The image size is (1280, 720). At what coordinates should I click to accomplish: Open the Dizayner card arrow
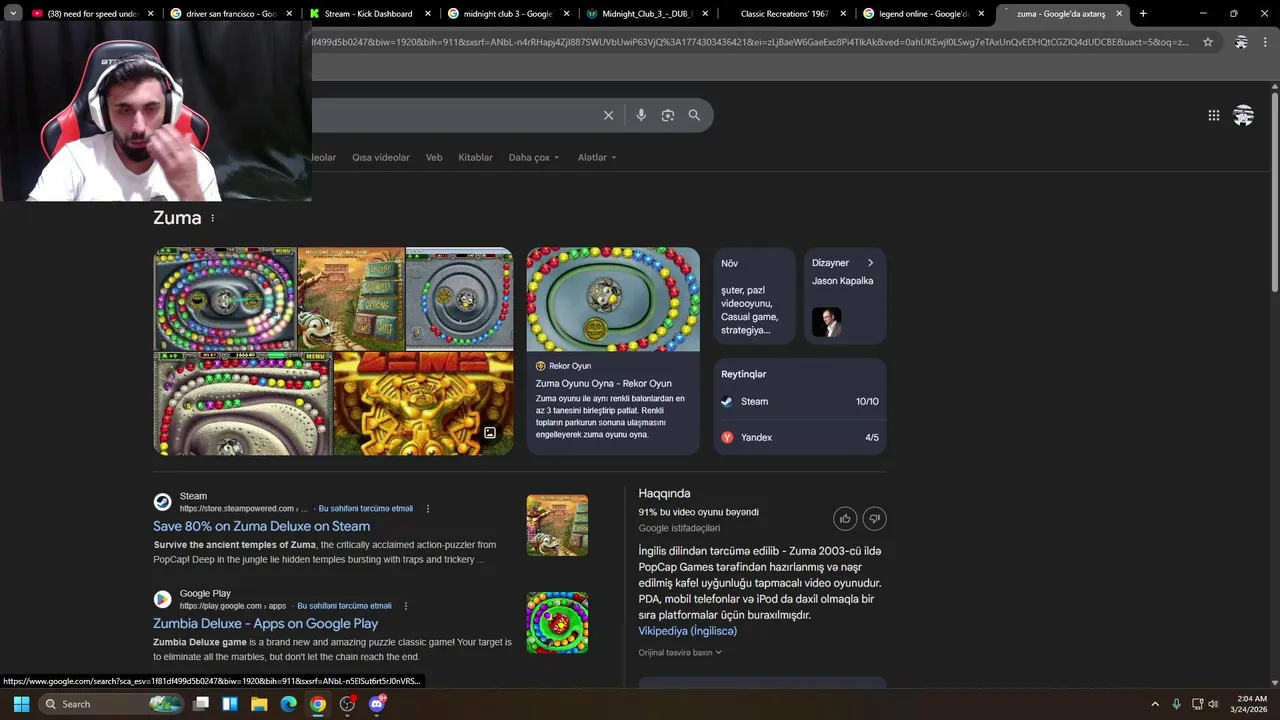870,263
